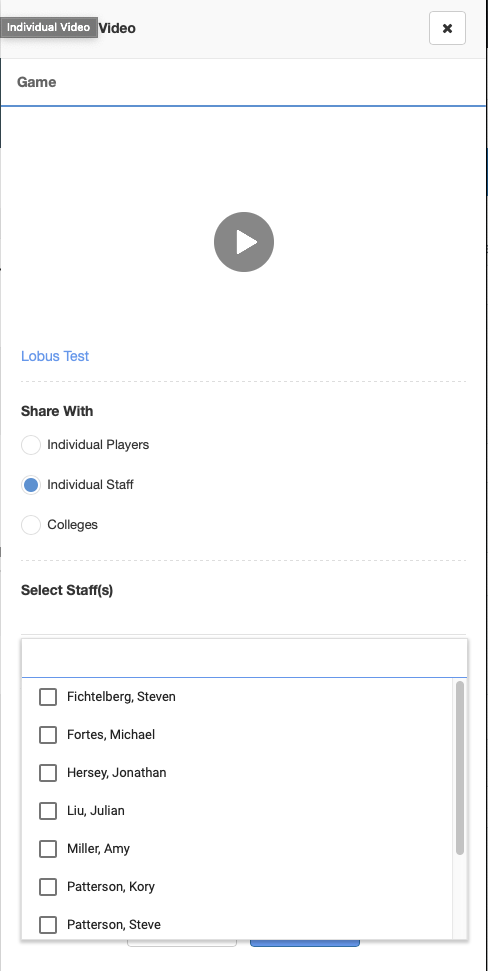Click the staff list scrollbar thumb
This screenshot has height=971, width=488.
(460, 768)
